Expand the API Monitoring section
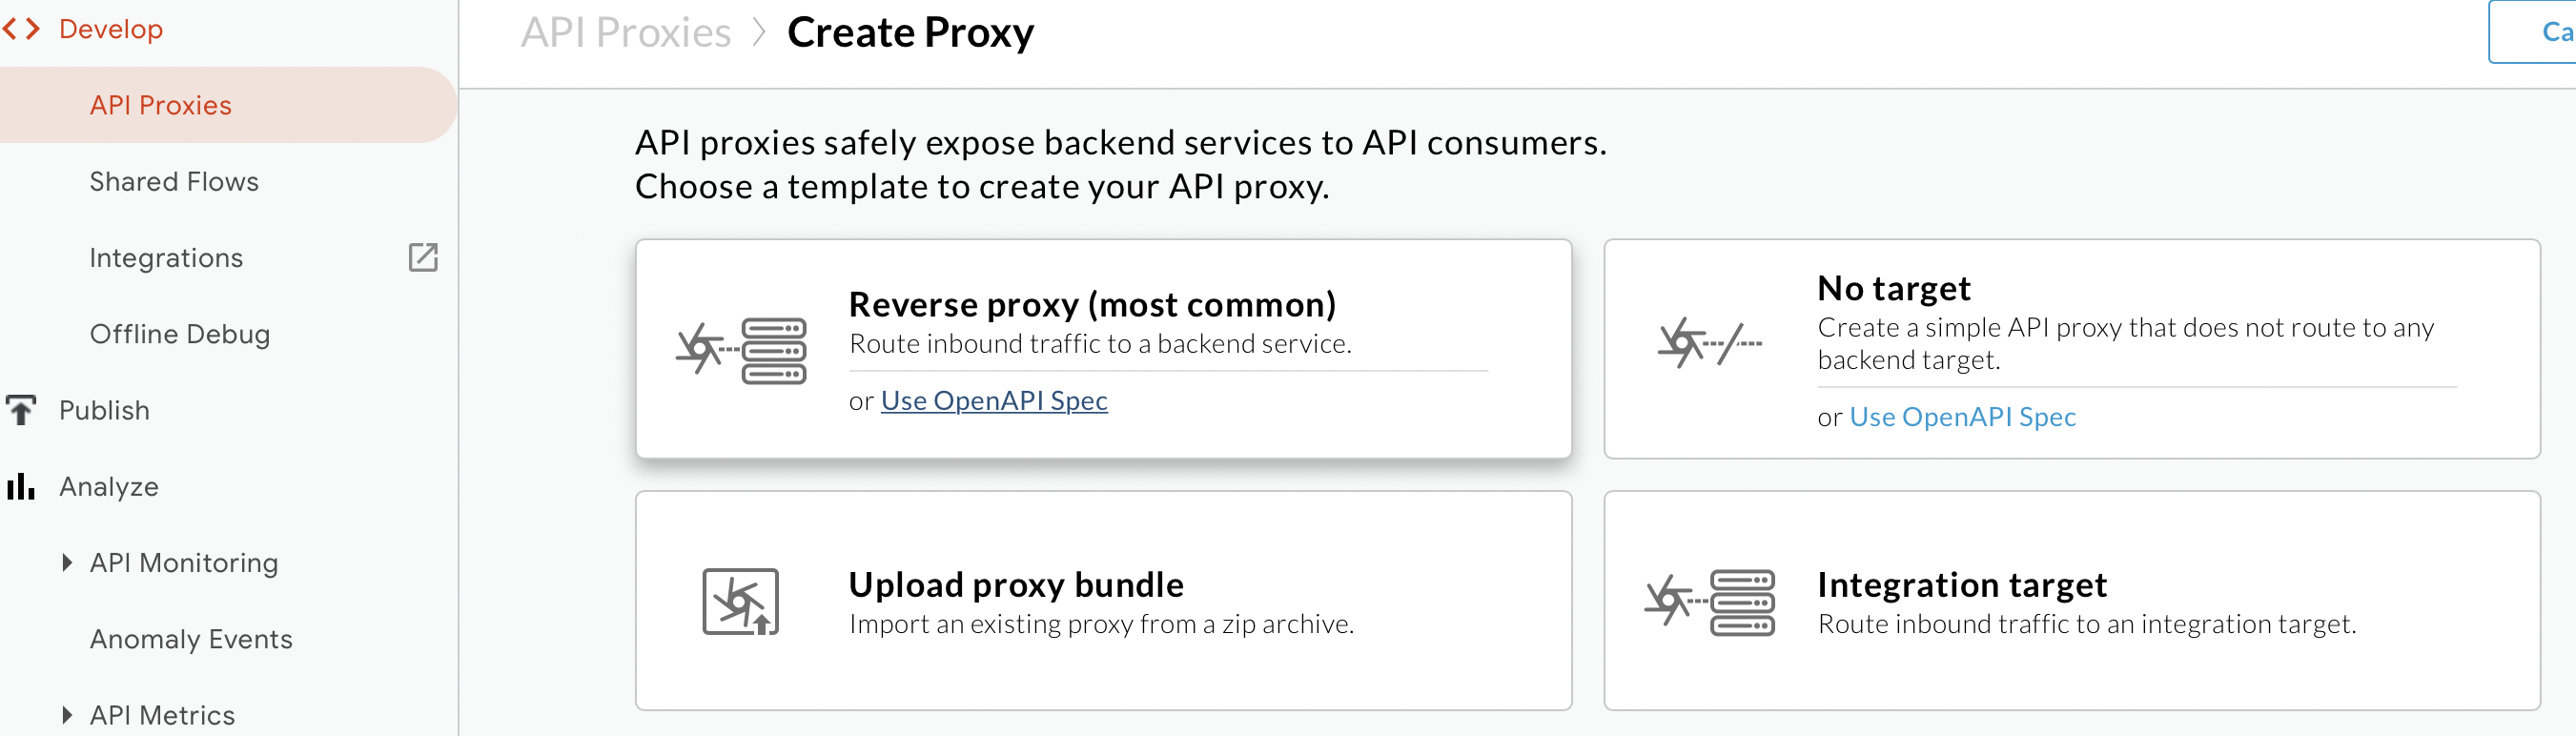The height and width of the screenshot is (736, 2576). pyautogui.click(x=67, y=562)
